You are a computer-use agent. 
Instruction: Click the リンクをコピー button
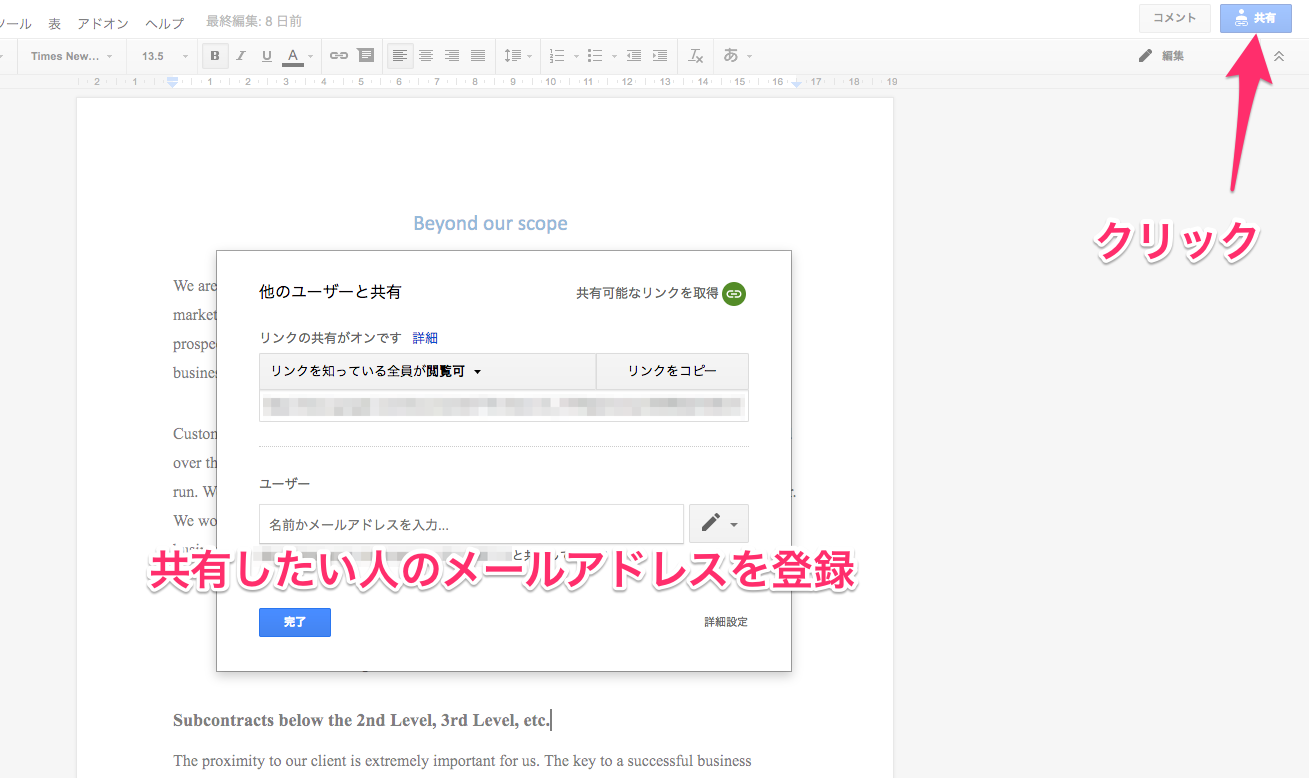click(x=672, y=371)
